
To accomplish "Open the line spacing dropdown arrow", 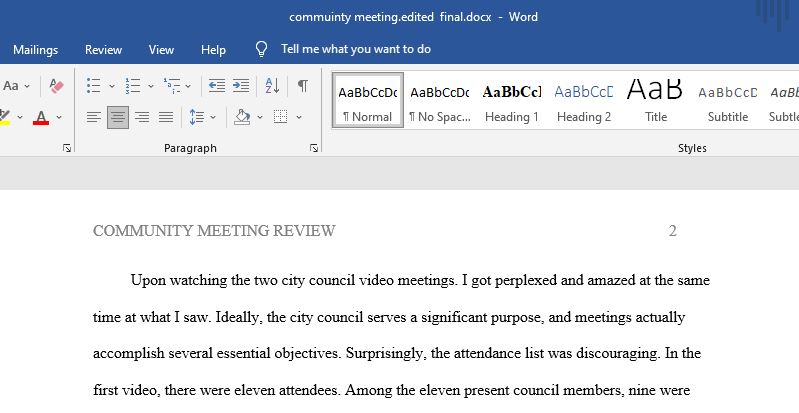I will [x=213, y=118].
